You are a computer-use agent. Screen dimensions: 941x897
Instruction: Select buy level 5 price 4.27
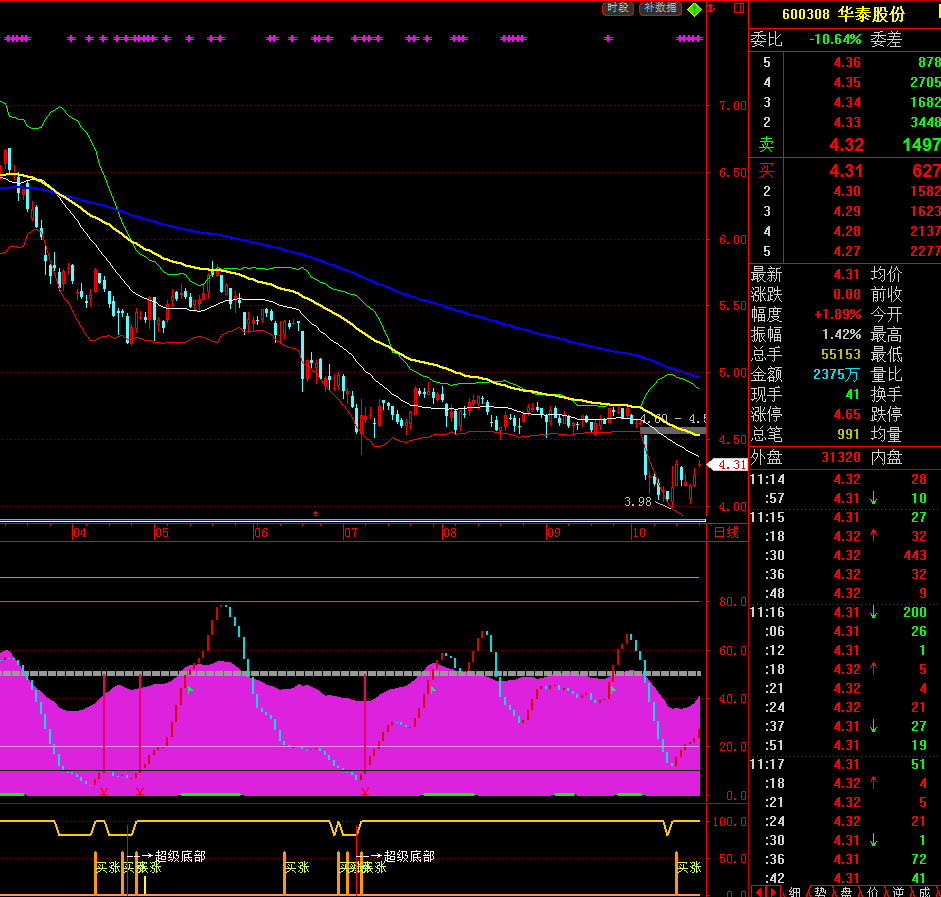[847, 251]
